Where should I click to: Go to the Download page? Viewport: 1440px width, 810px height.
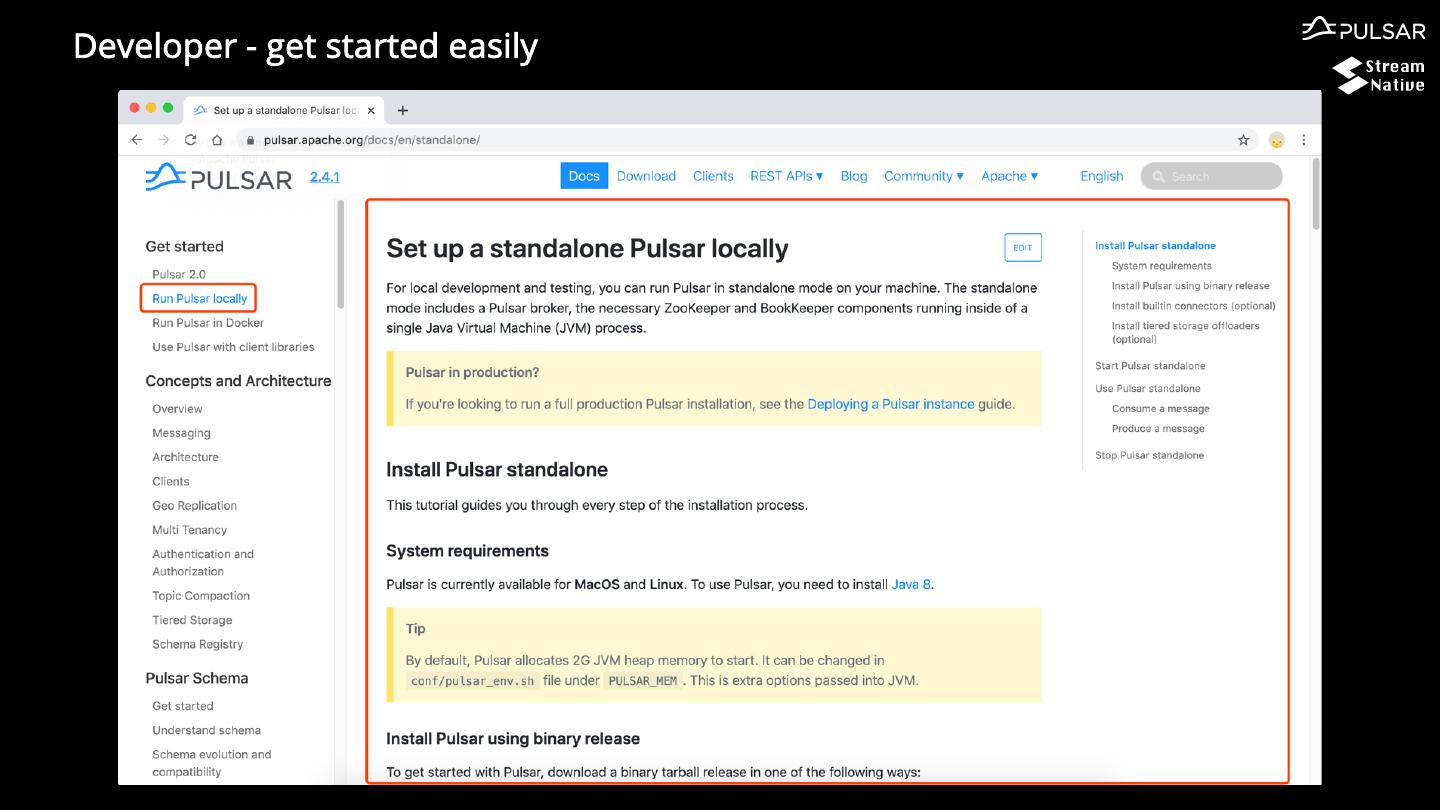coord(646,176)
